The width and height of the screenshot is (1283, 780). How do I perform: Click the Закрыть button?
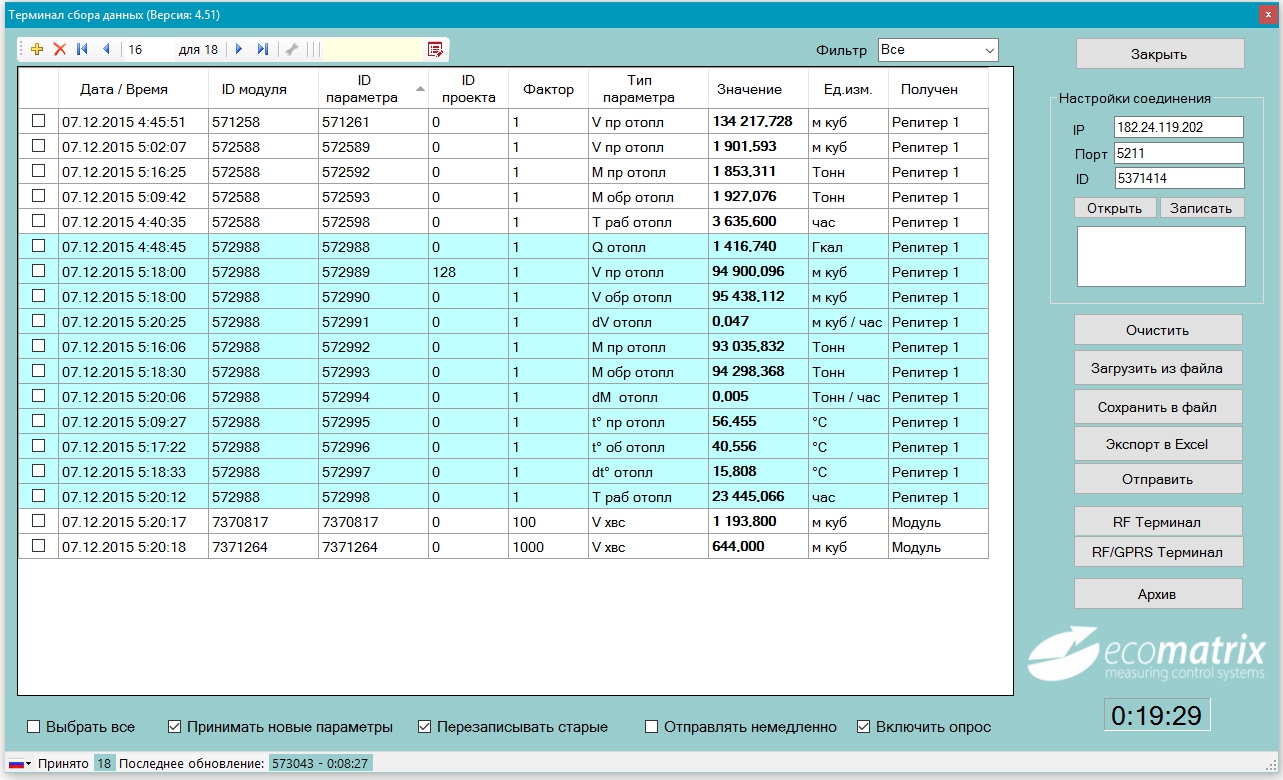[x=1160, y=54]
